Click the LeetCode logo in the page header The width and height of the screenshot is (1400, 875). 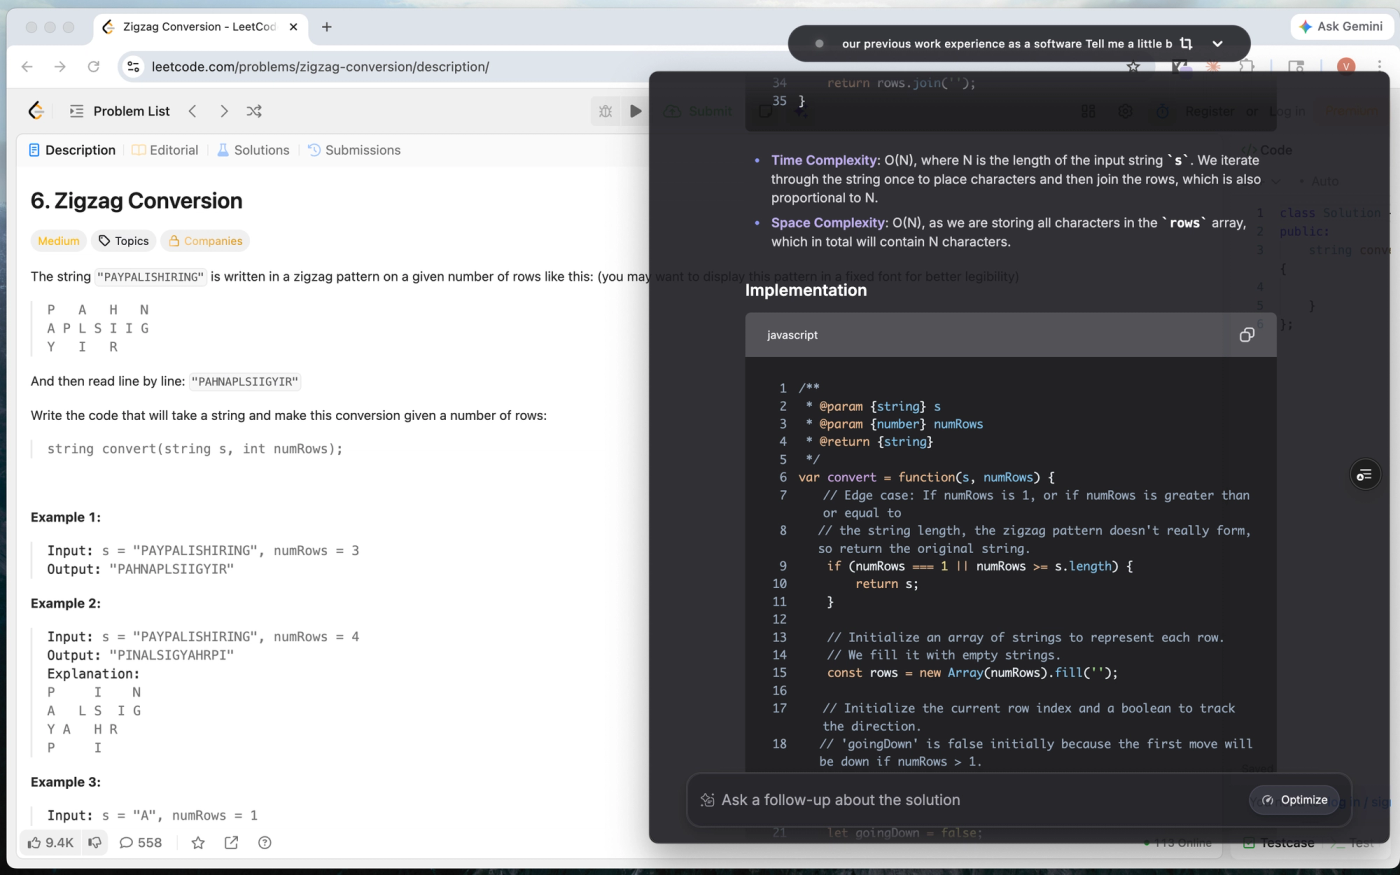(x=36, y=111)
